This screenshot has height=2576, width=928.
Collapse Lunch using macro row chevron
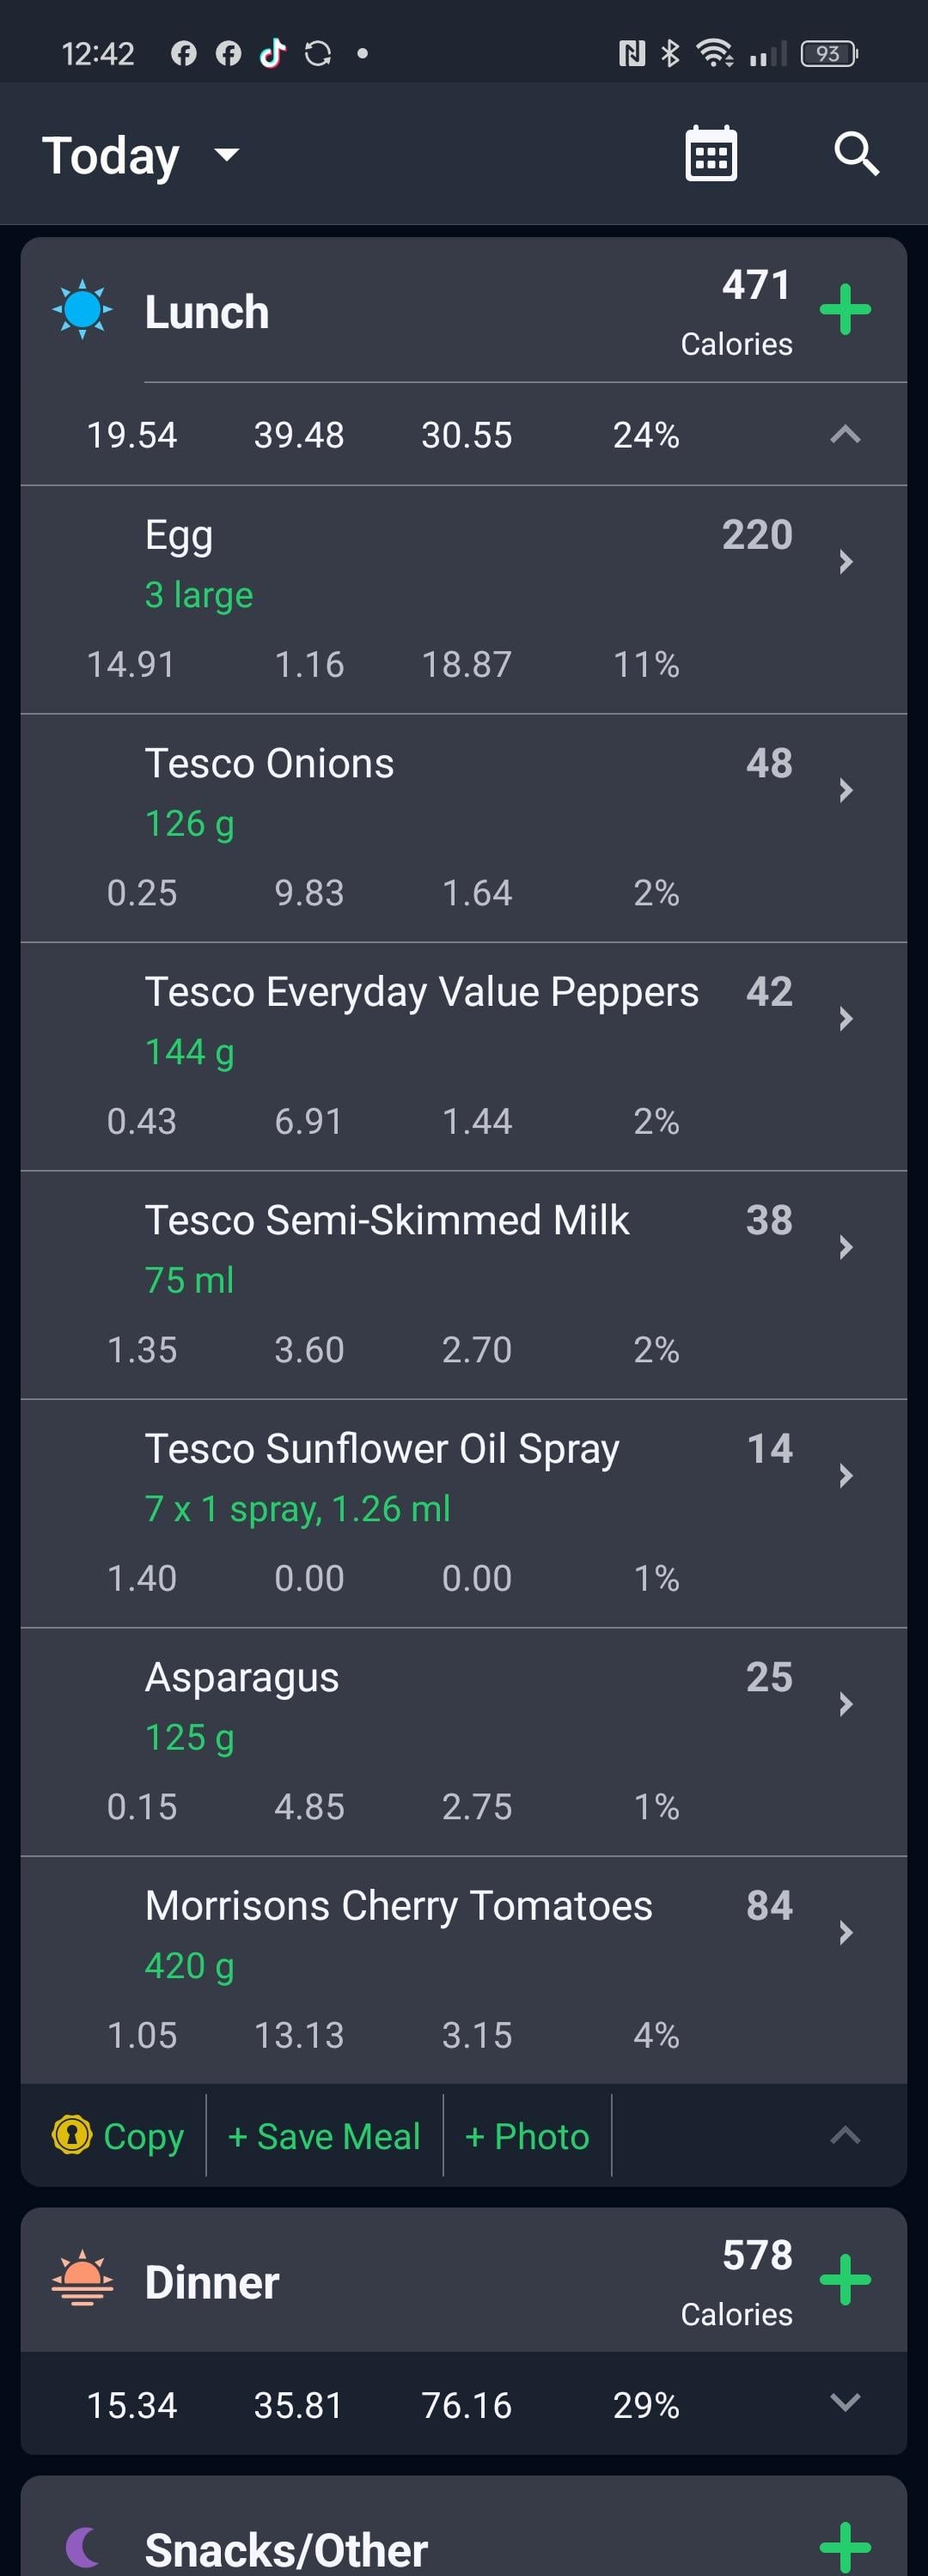coord(845,434)
